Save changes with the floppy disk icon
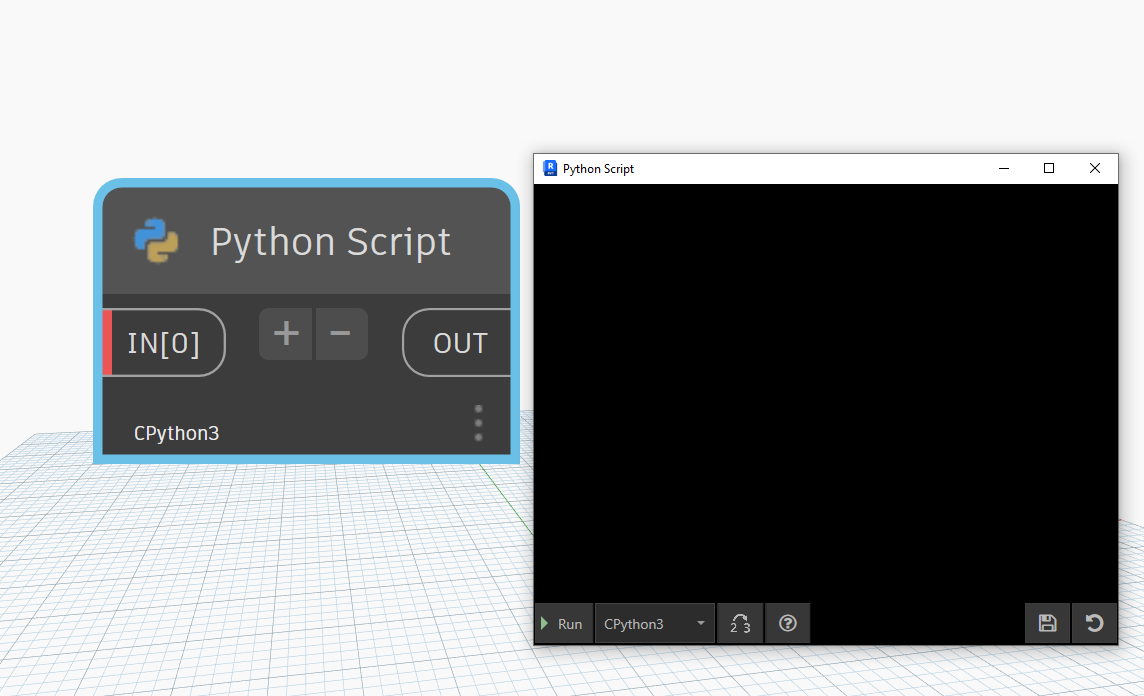The height and width of the screenshot is (696, 1144). pos(1048,624)
